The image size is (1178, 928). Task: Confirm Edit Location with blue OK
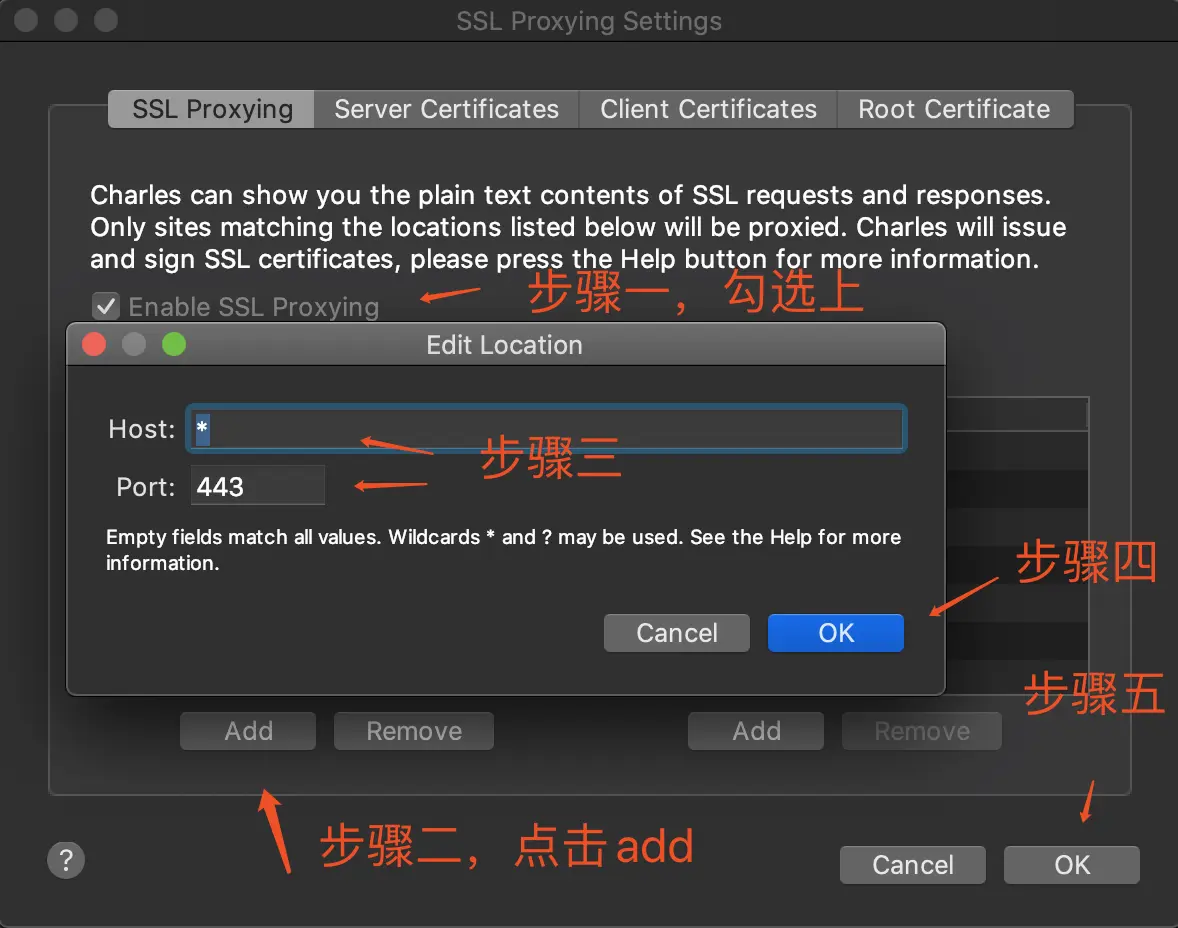[x=835, y=633]
